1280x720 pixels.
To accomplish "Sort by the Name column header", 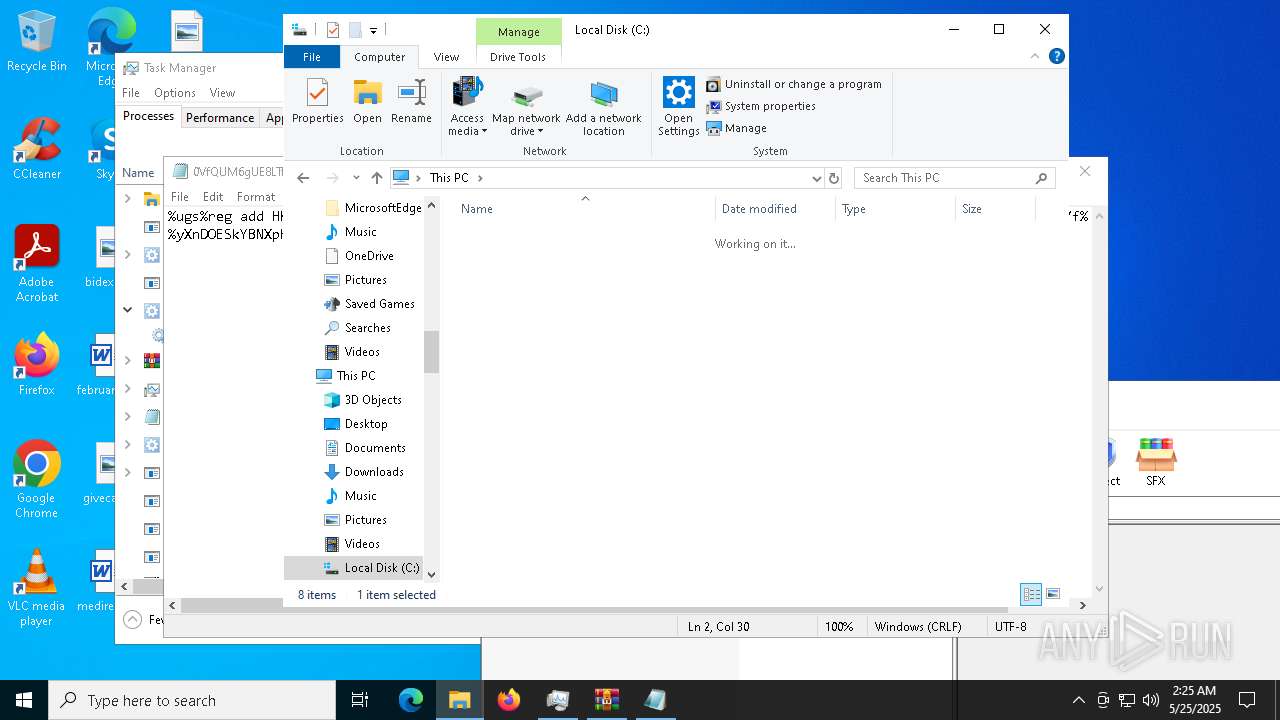I will tap(585, 209).
